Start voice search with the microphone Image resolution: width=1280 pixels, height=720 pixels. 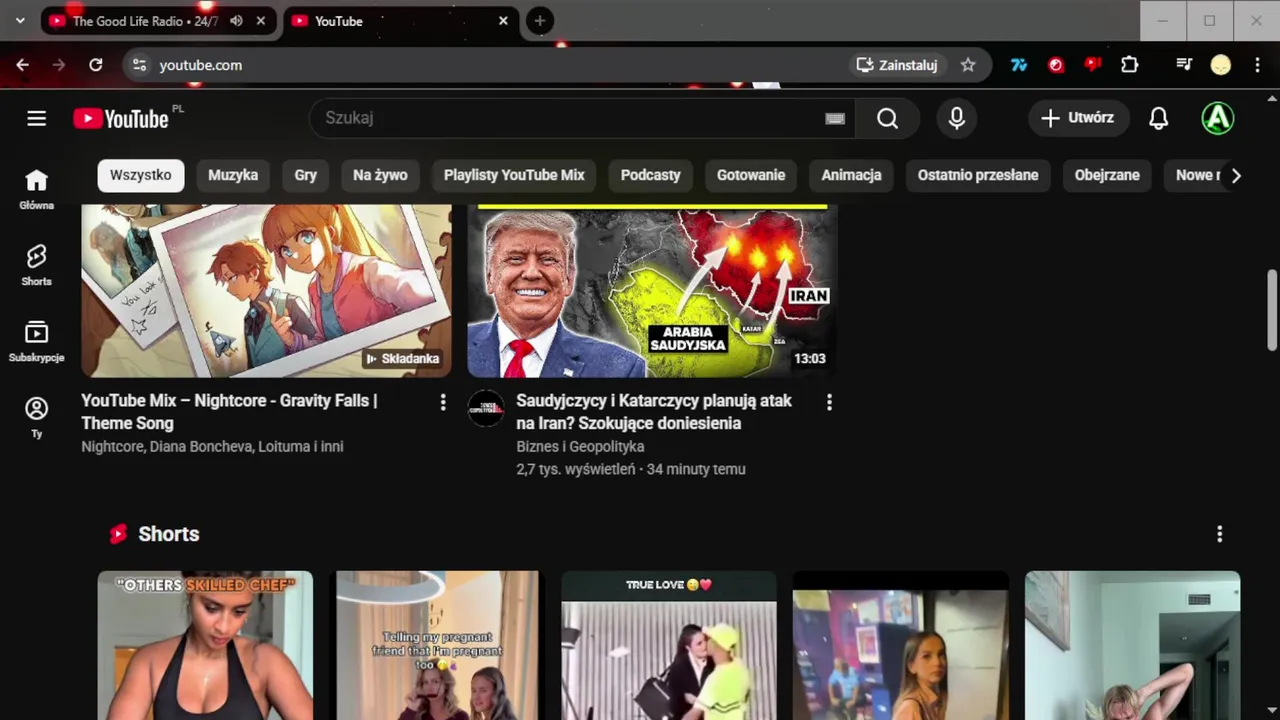957,118
